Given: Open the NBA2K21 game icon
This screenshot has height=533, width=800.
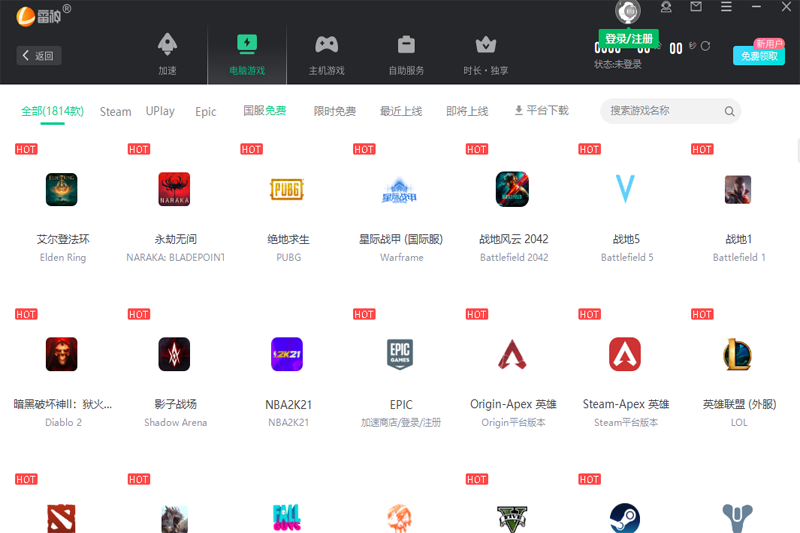Looking at the screenshot, I should coord(287,354).
